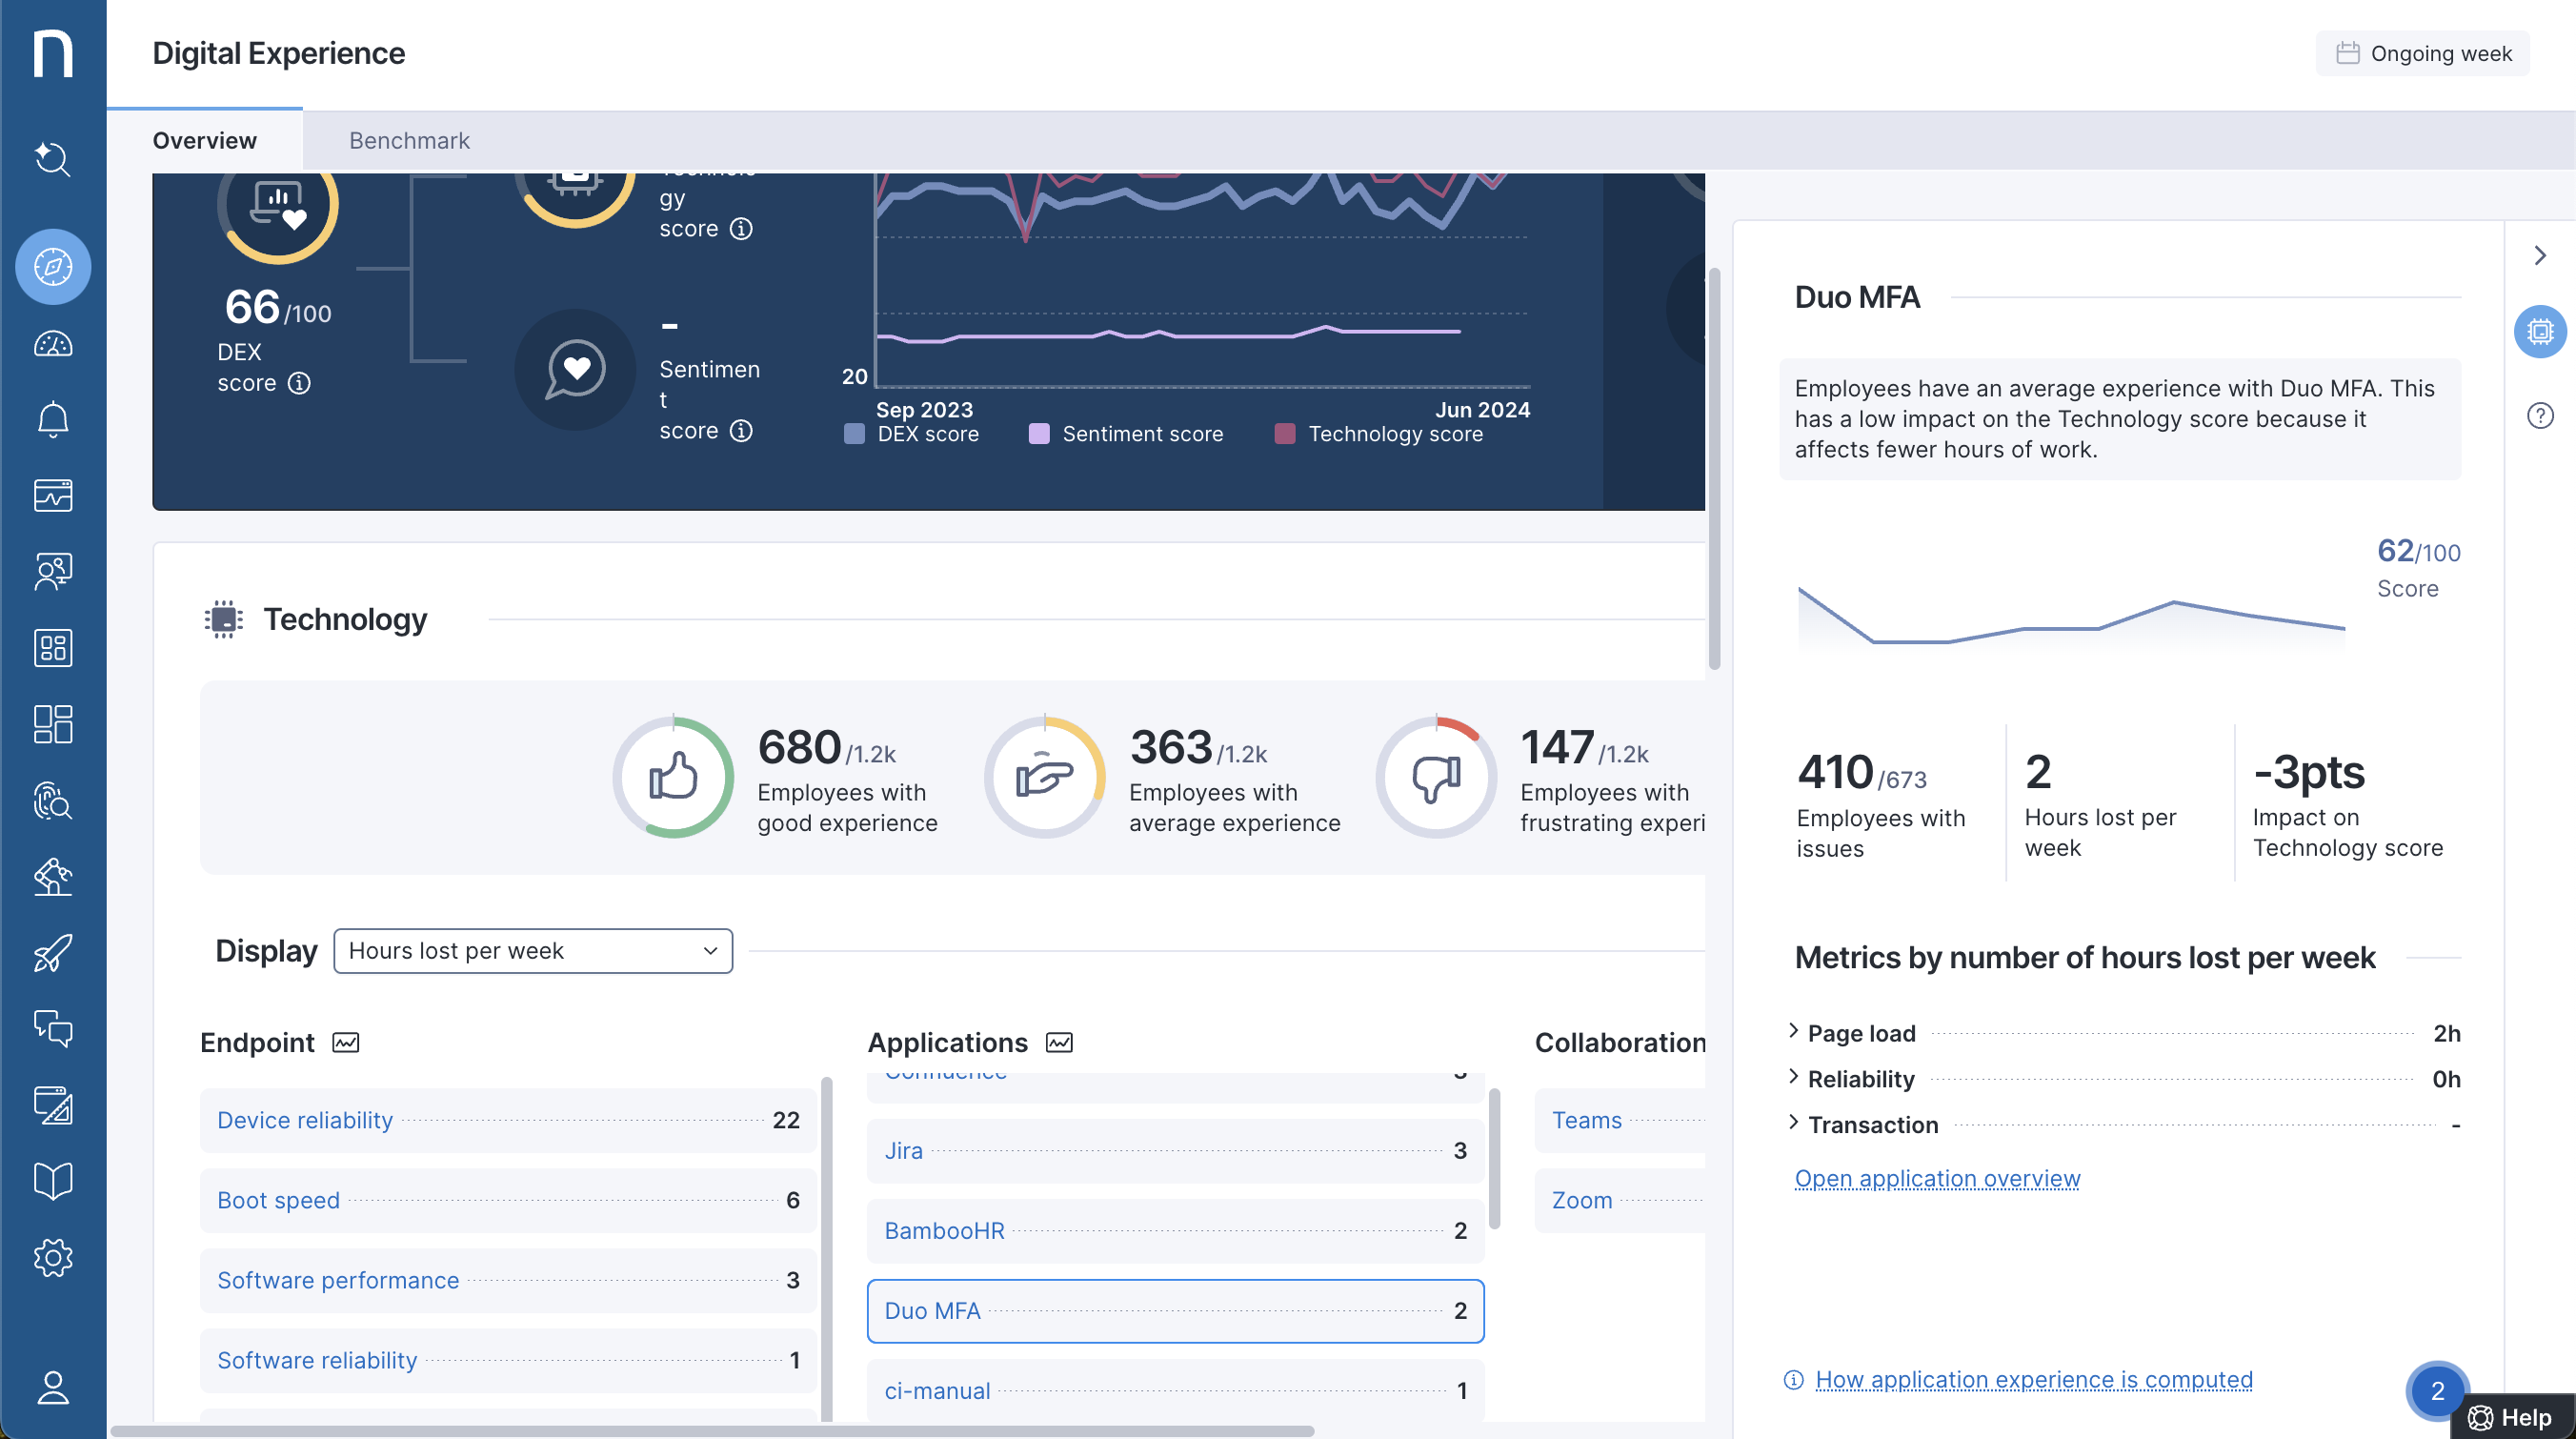The height and width of the screenshot is (1439, 2576).
Task: Click the Applications chart icon
Action: (1059, 1043)
